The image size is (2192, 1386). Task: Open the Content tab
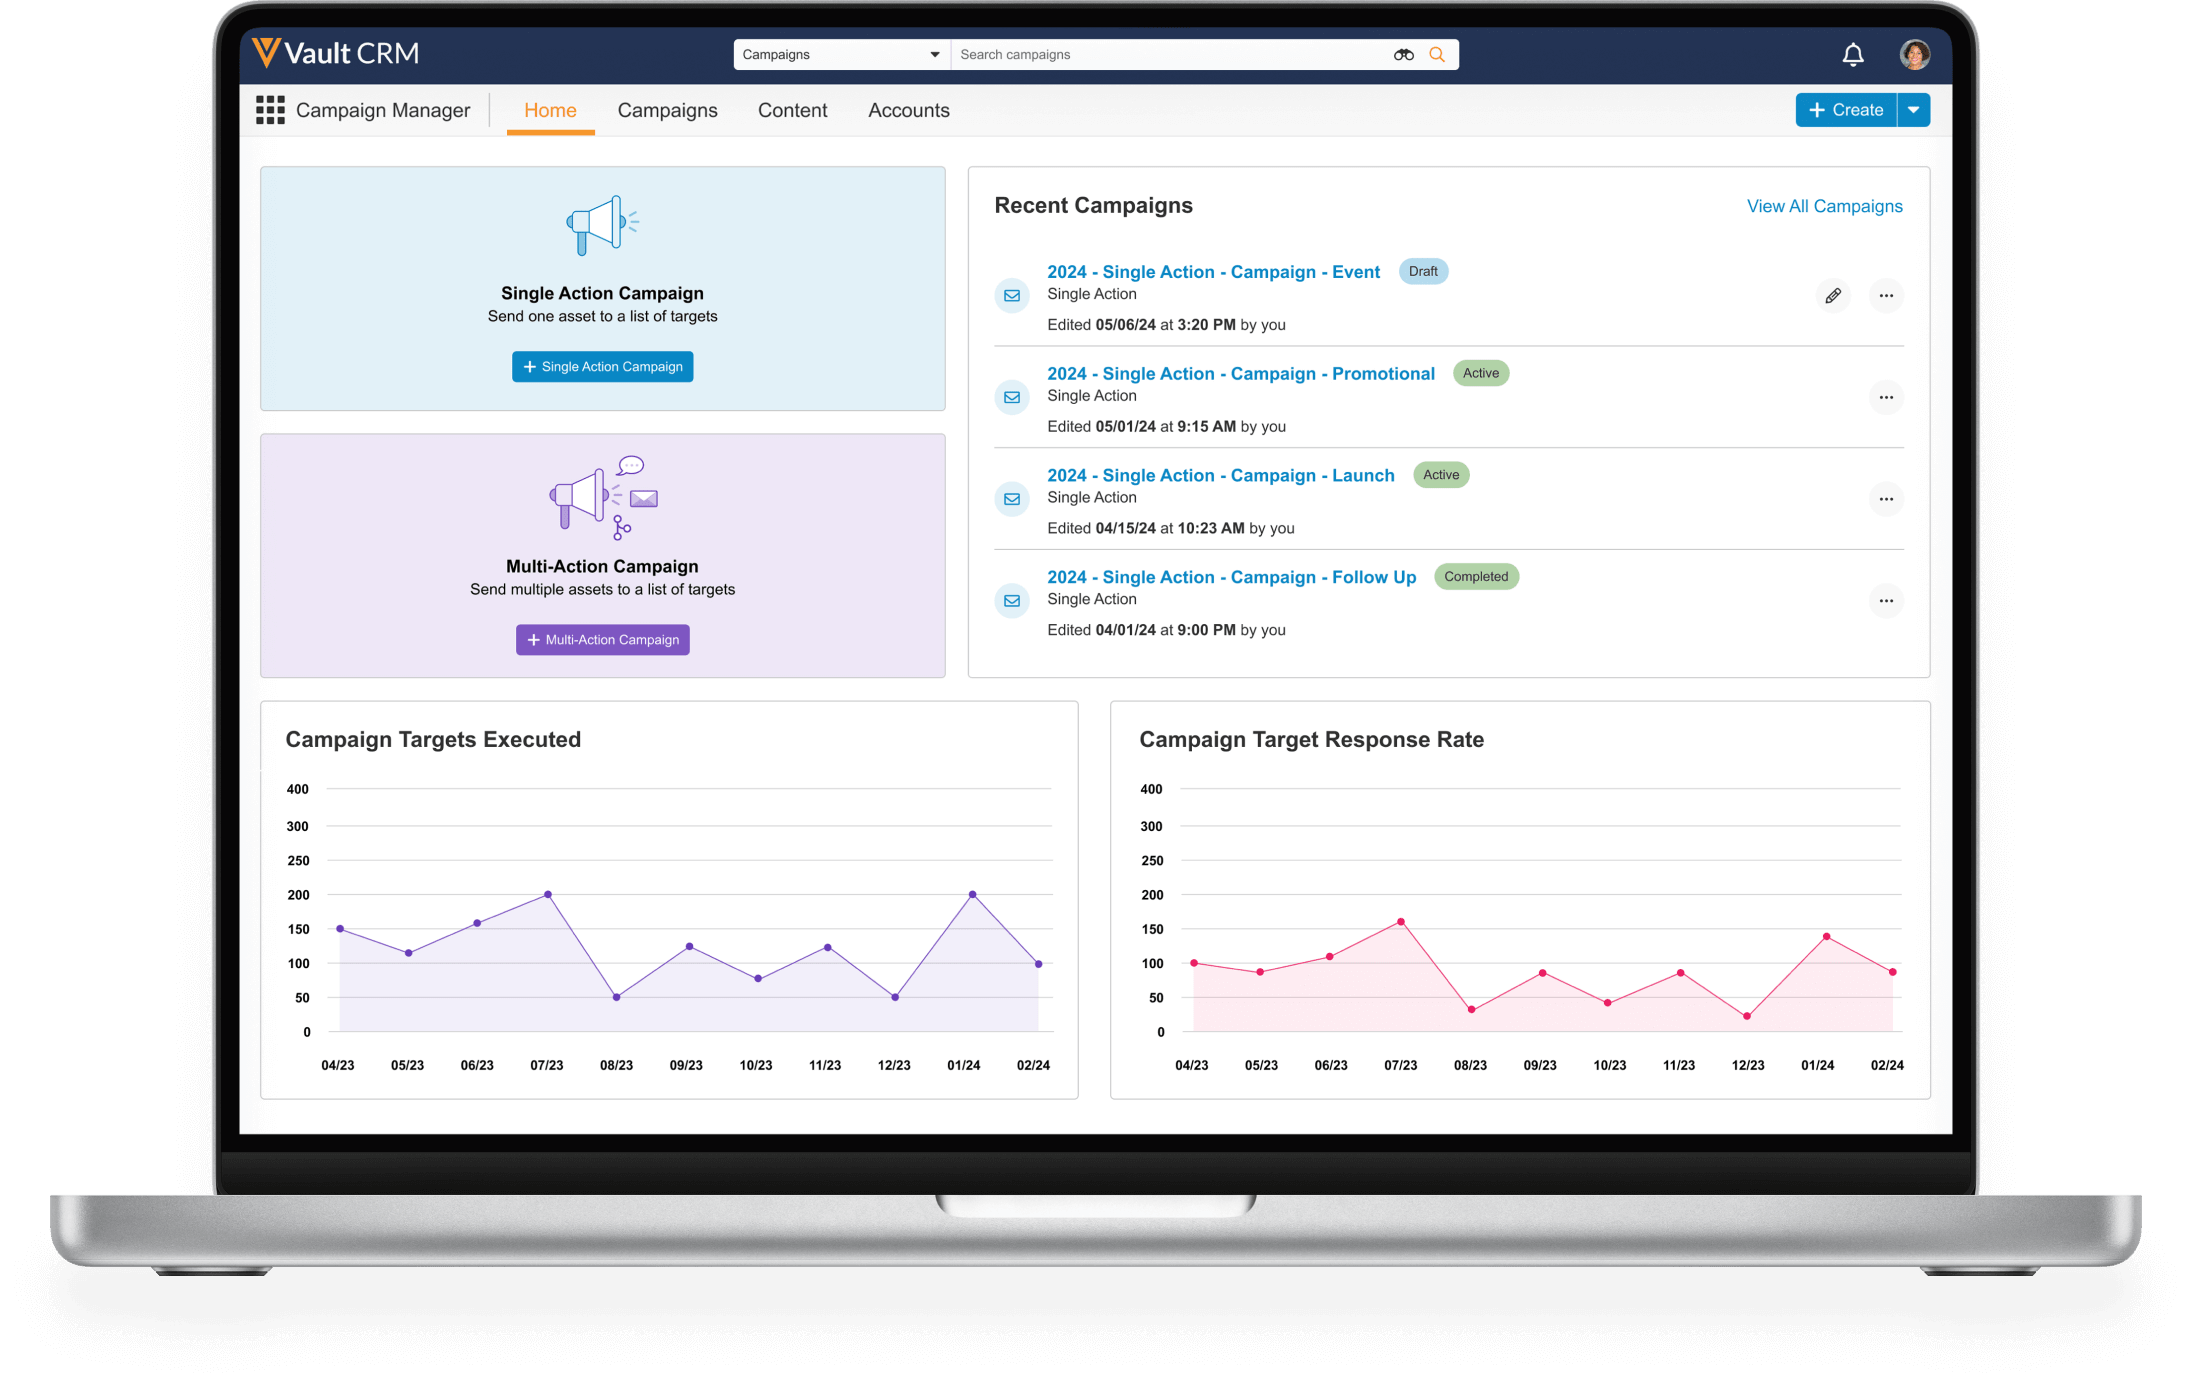click(x=792, y=111)
